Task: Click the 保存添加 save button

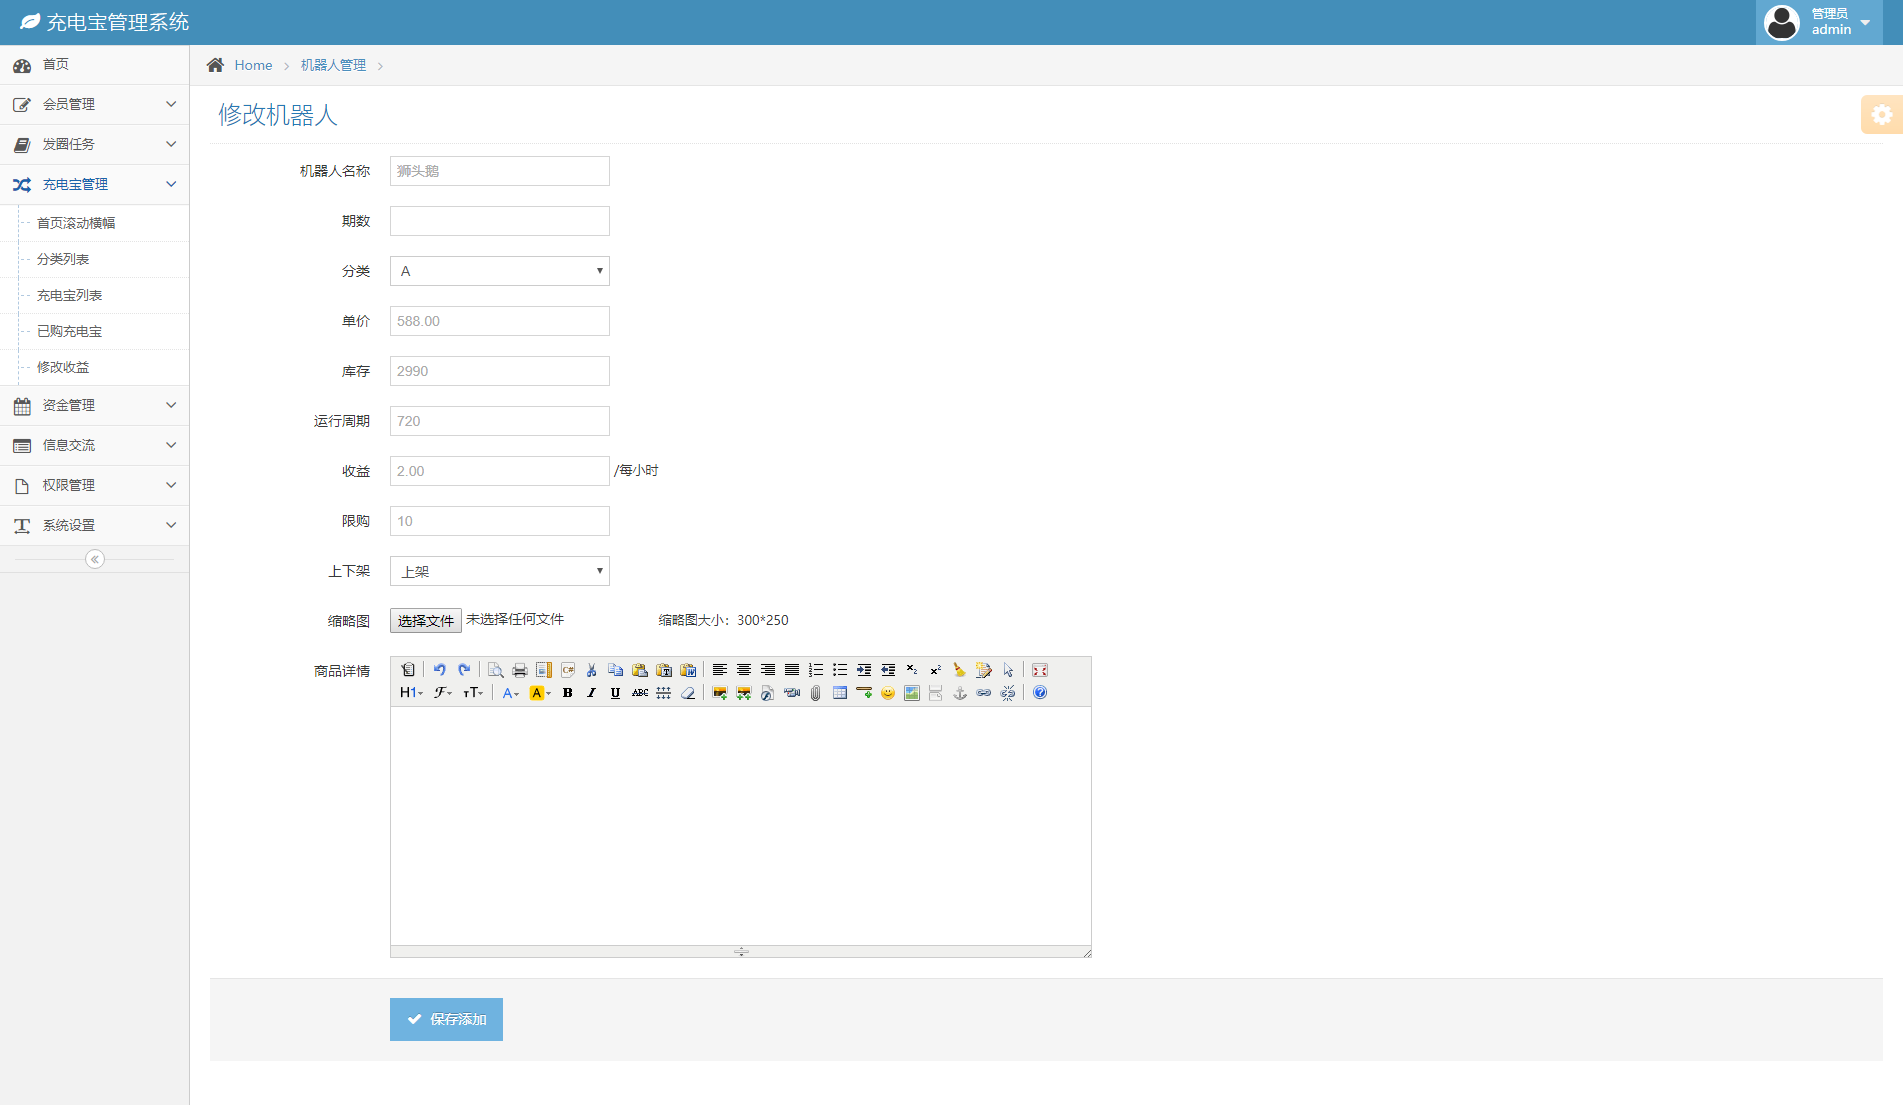Action: pyautogui.click(x=446, y=1019)
